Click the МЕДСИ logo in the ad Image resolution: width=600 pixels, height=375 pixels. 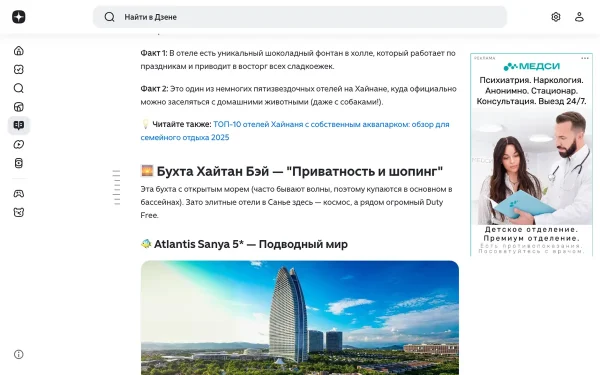pyautogui.click(x=532, y=67)
